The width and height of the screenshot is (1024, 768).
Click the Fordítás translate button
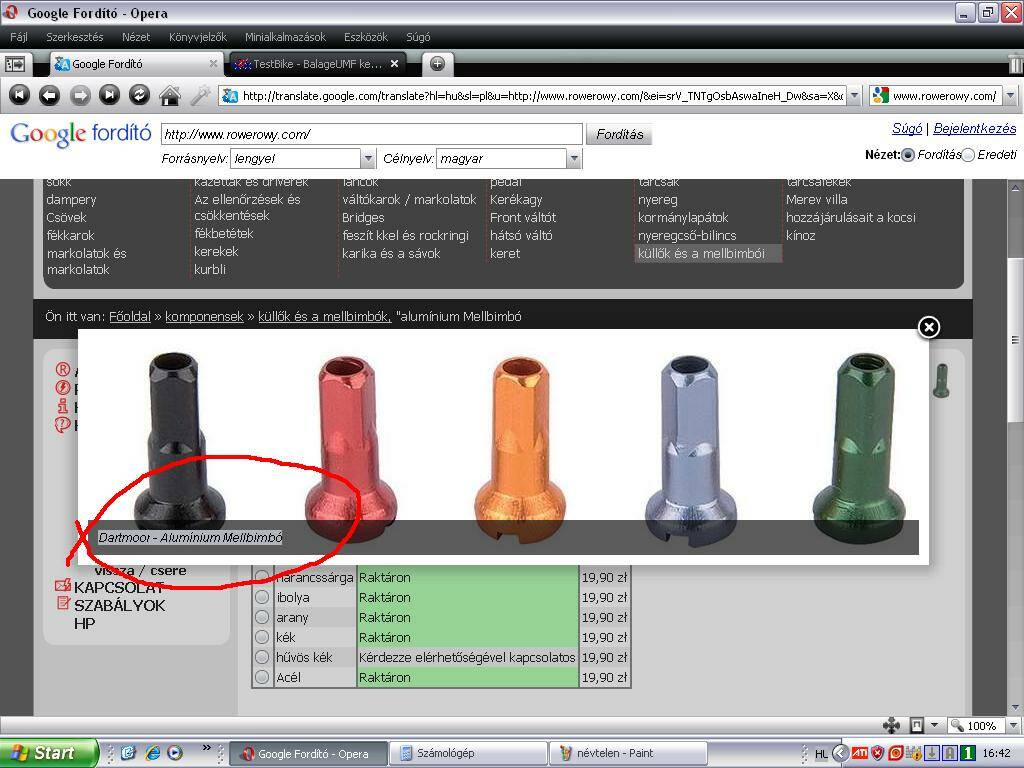[619, 134]
